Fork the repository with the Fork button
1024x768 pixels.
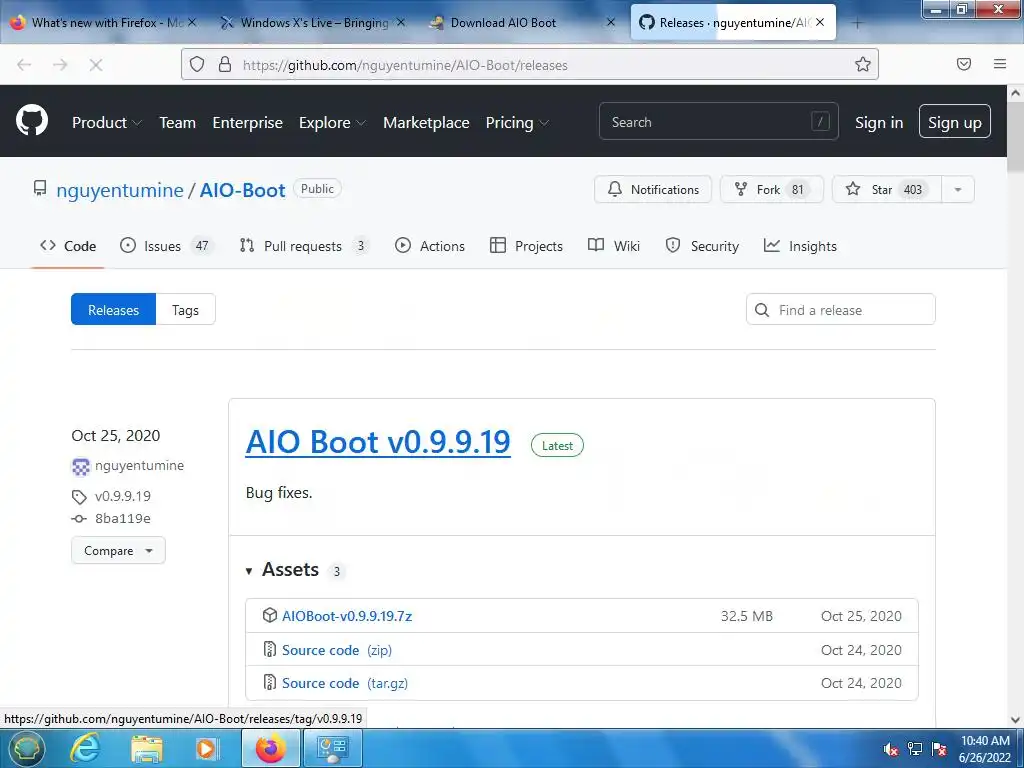tap(772, 189)
